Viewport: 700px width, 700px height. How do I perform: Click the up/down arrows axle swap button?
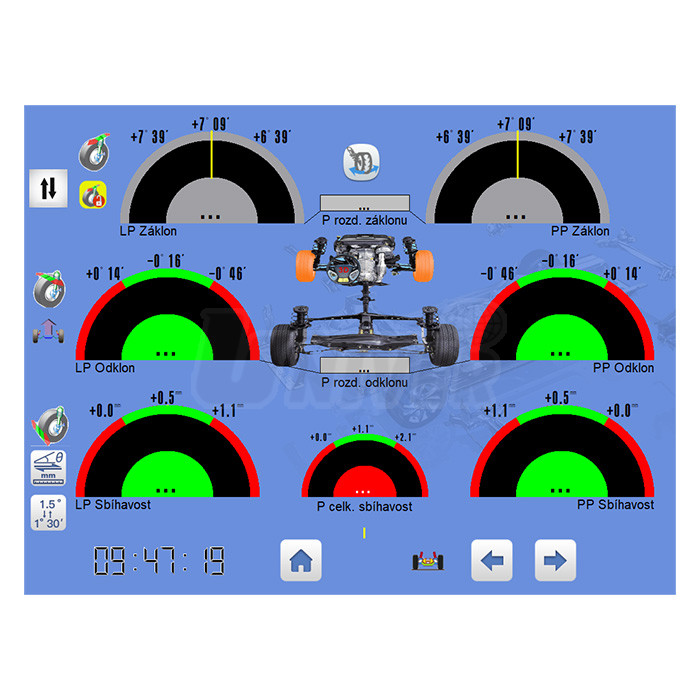(x=48, y=188)
